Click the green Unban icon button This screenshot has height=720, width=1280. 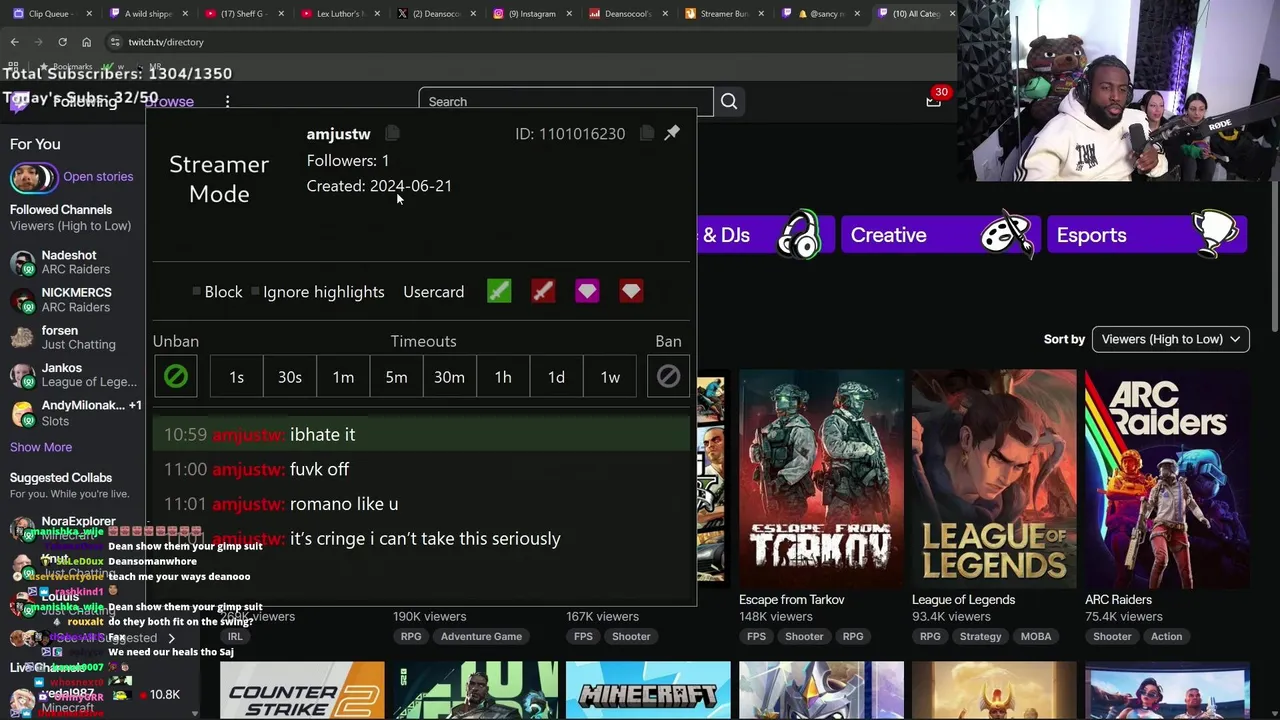(175, 376)
